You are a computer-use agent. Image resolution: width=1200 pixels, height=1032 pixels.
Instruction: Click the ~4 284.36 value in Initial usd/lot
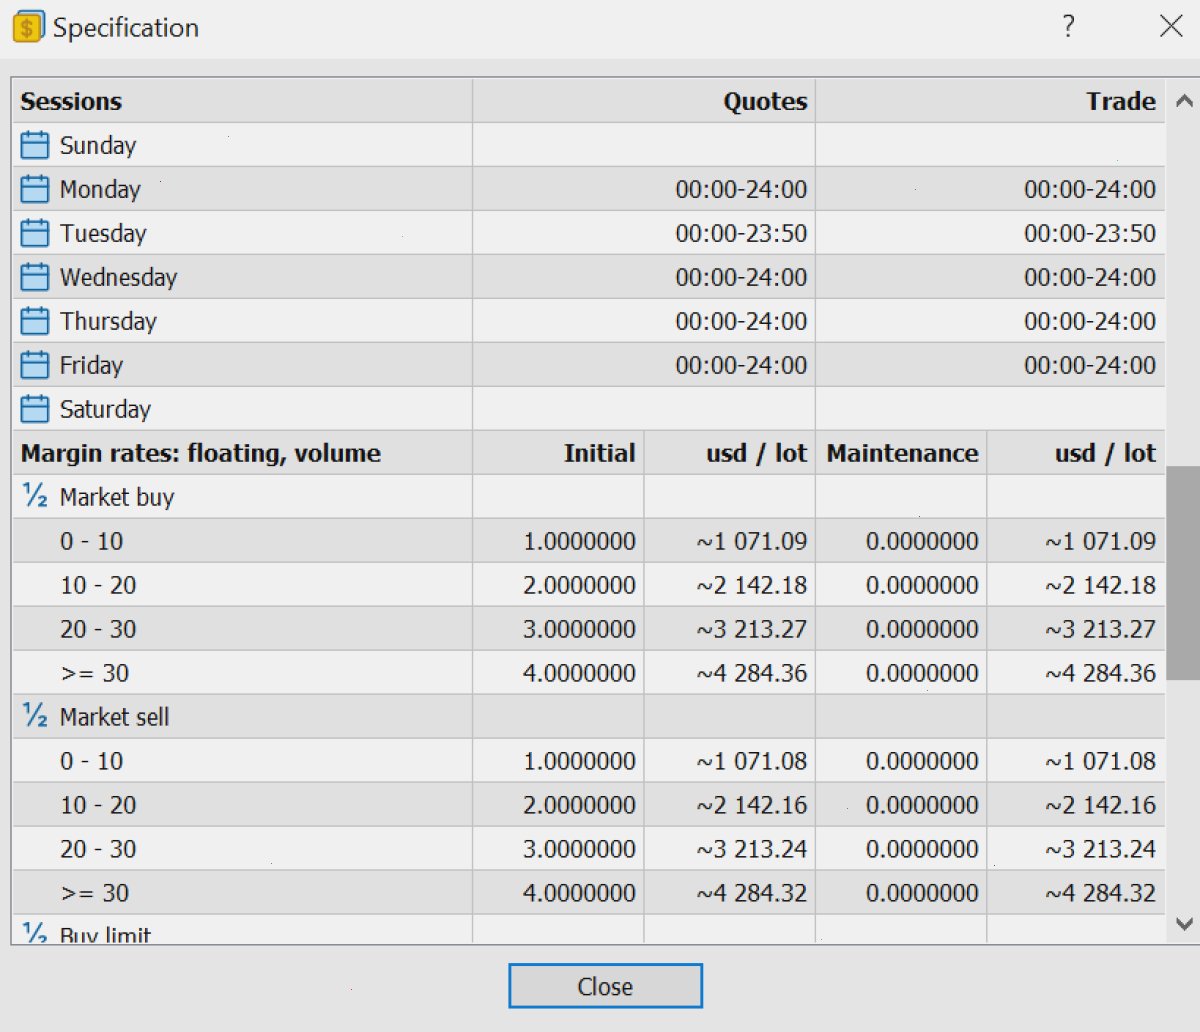pos(752,673)
